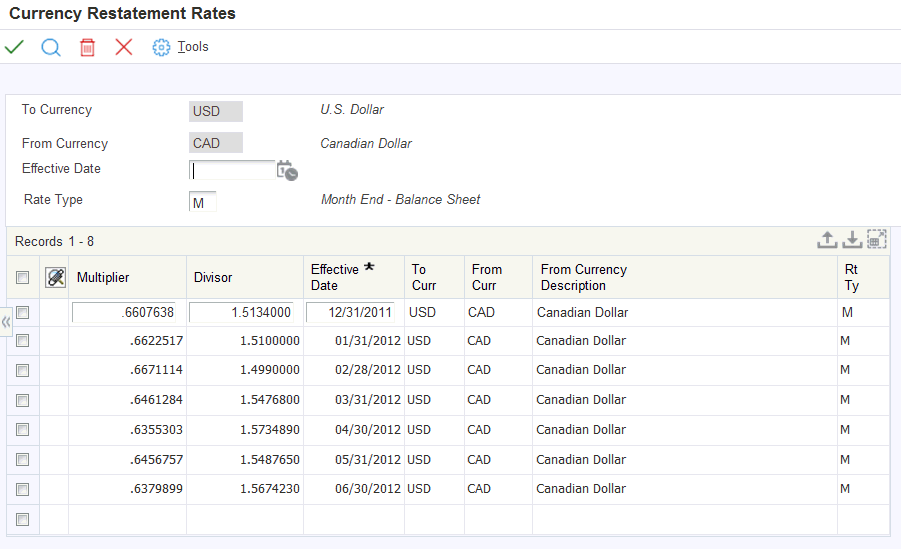Click the Effective Date input field
This screenshot has width=901, height=549.
pyautogui.click(x=232, y=171)
